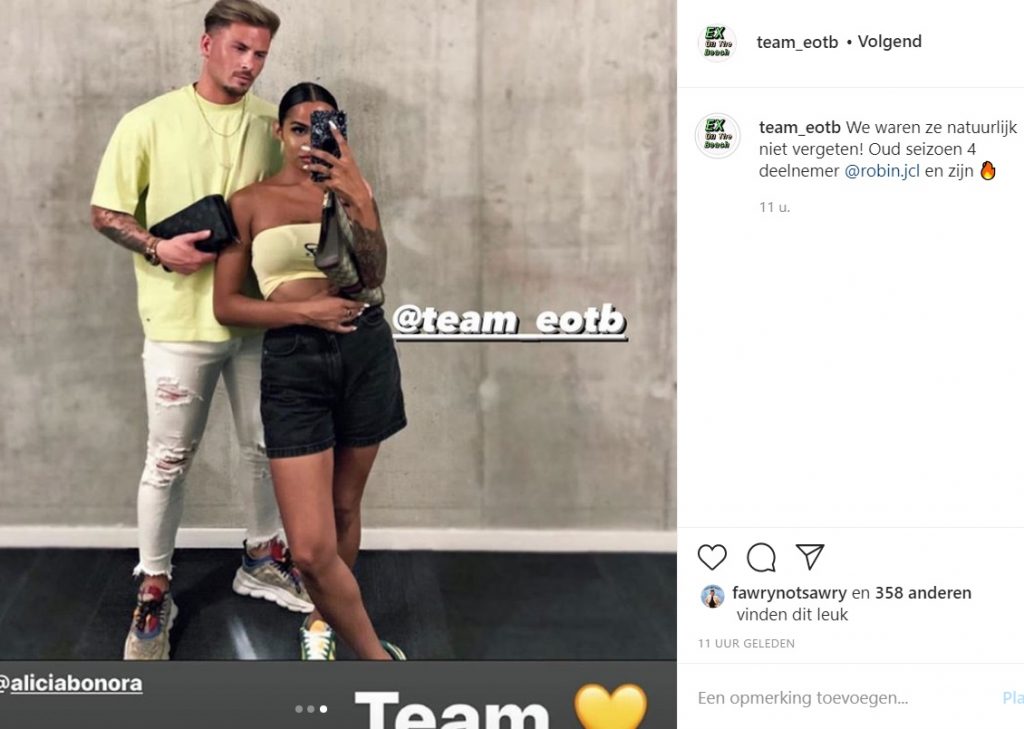Click the team_eotb avatar beside the caption
Viewport: 1024px width, 729px height.
(717, 135)
